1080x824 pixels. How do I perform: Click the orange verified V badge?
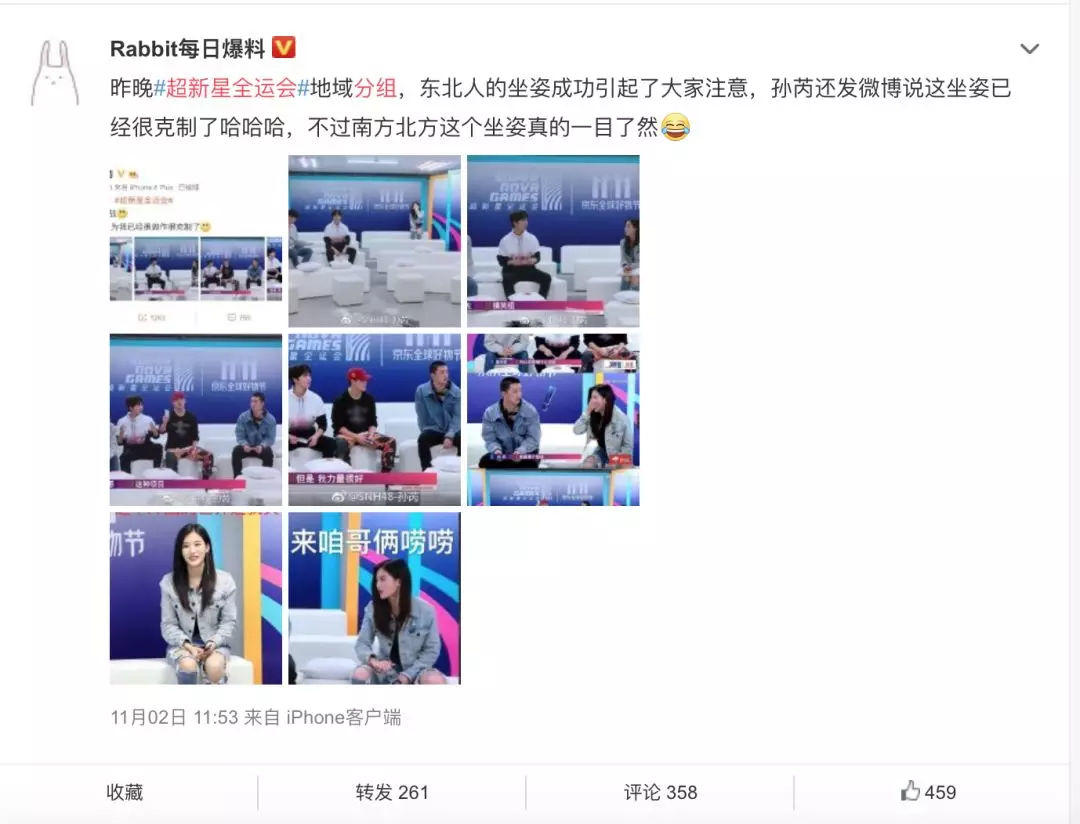coord(284,48)
